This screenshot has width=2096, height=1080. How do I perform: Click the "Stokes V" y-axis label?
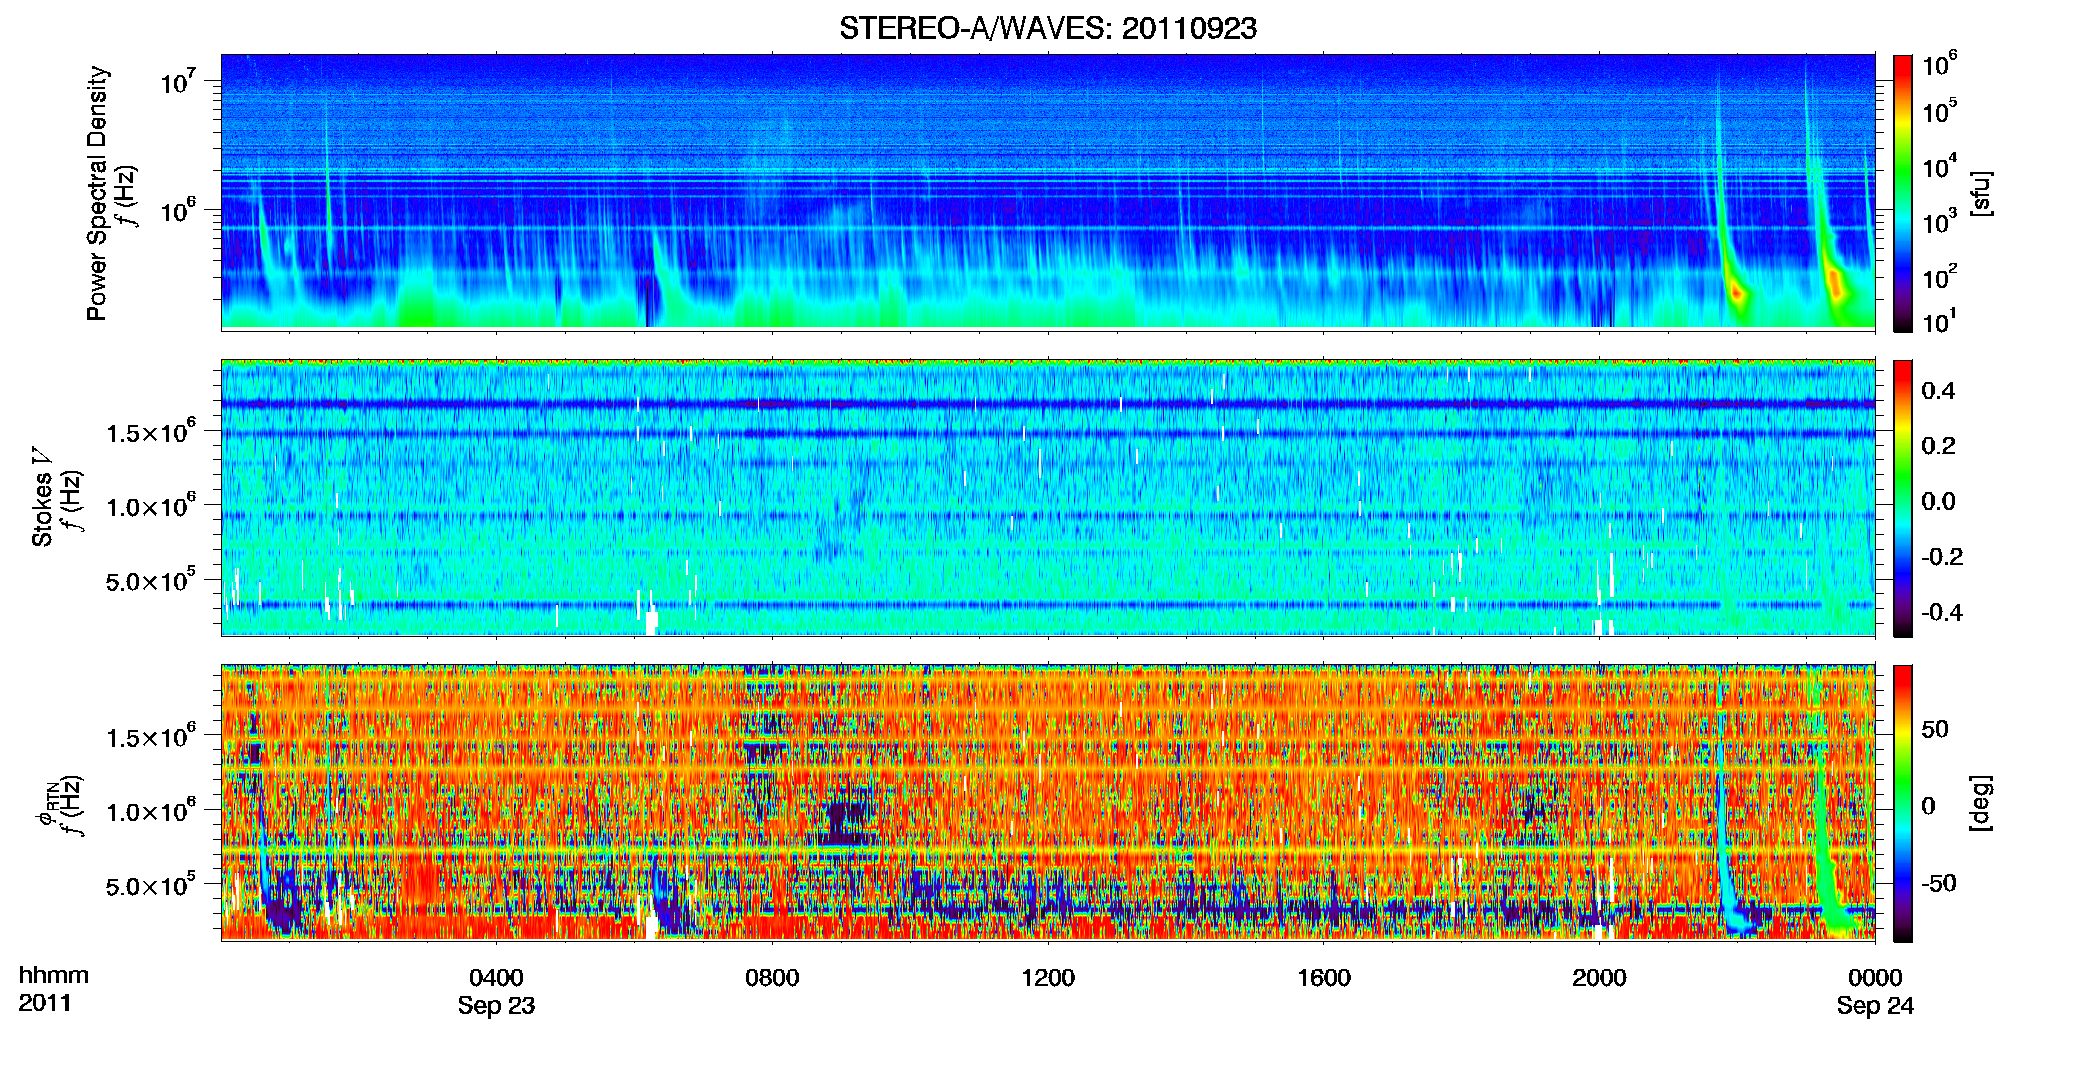coord(42,497)
